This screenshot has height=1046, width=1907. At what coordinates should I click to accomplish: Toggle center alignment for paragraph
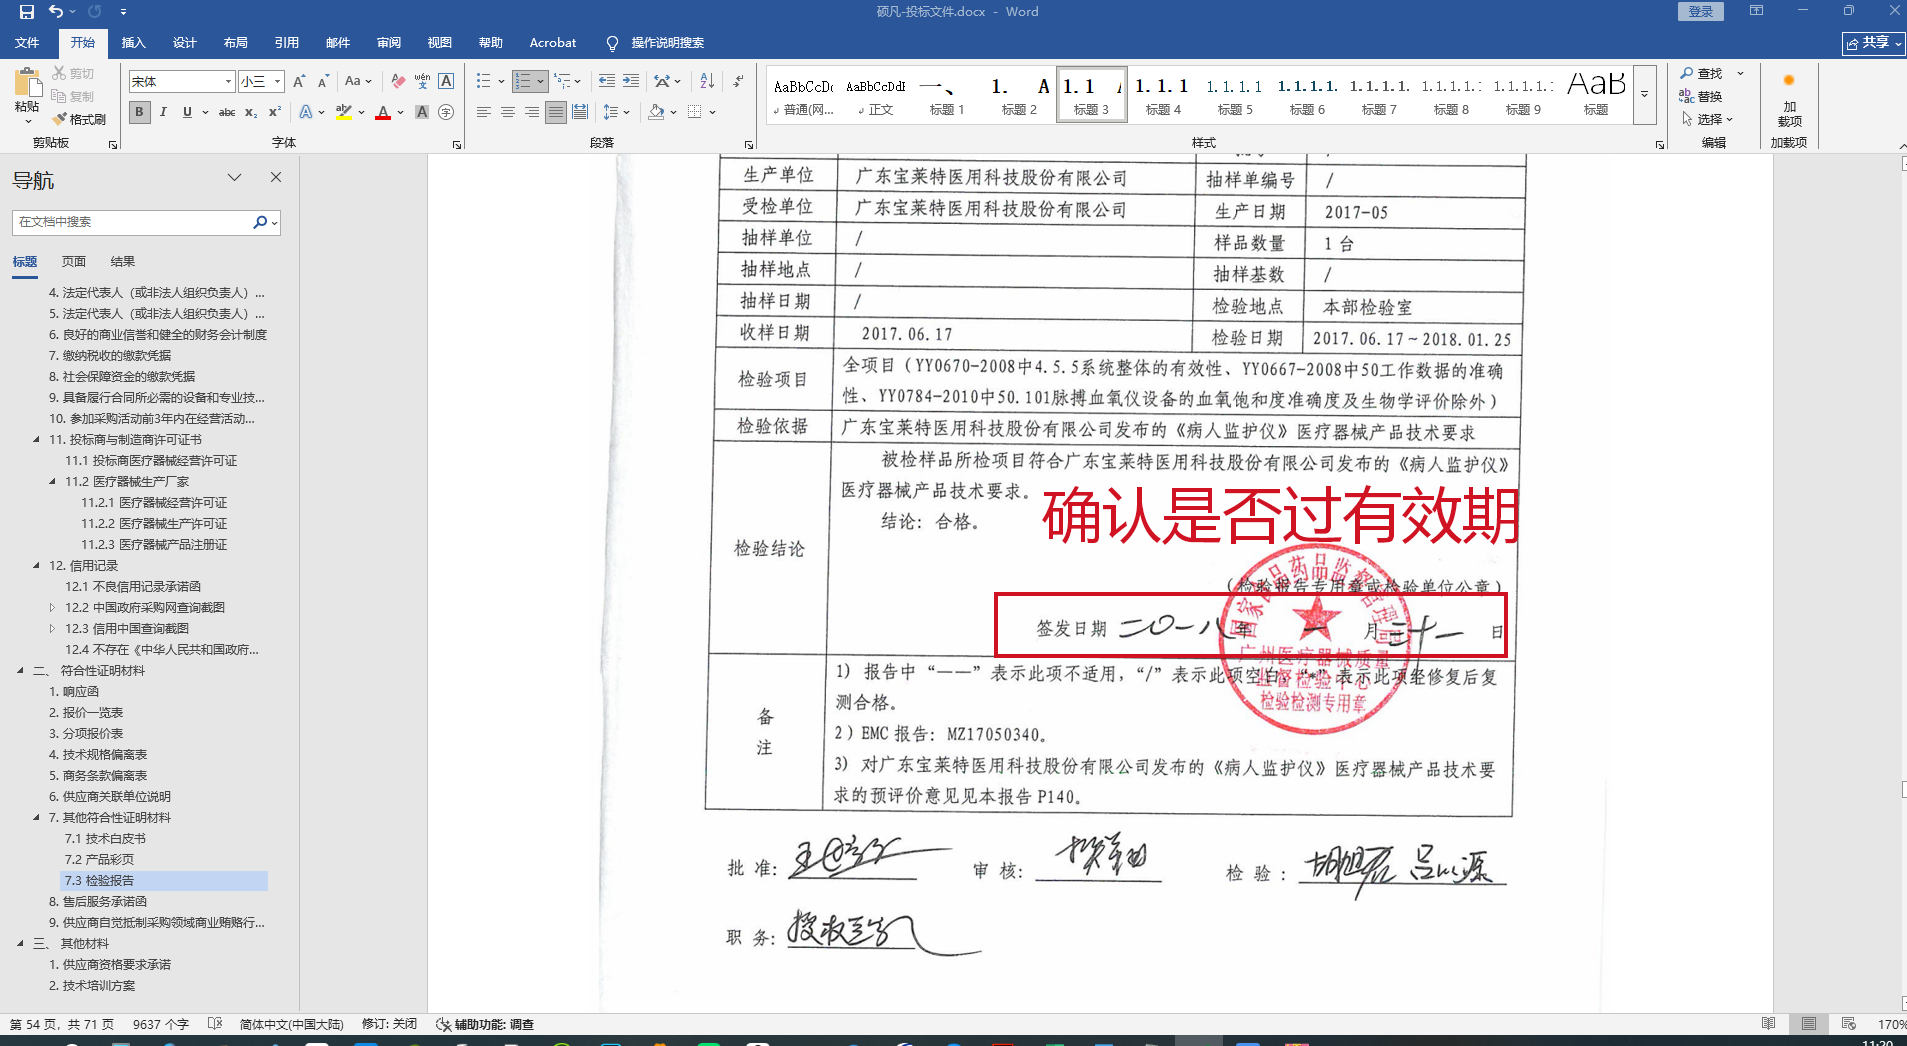click(508, 112)
